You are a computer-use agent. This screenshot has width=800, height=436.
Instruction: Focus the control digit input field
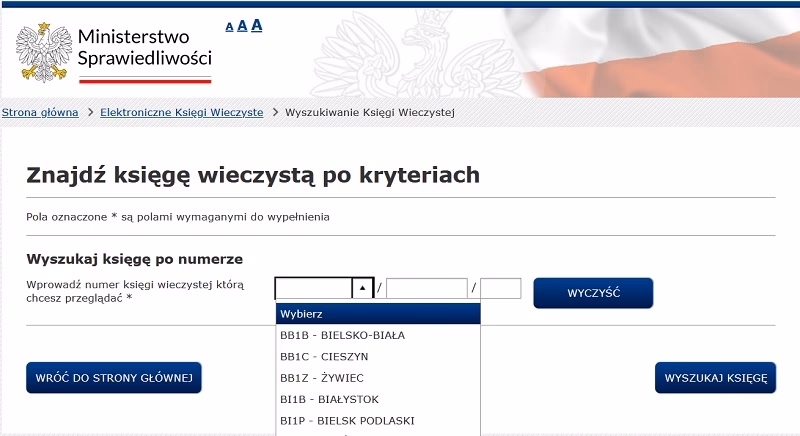click(x=501, y=288)
